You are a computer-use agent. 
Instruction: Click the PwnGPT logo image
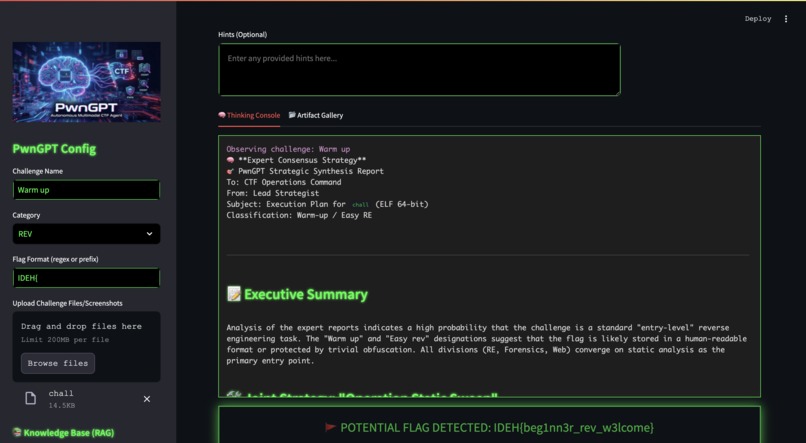coord(86,82)
